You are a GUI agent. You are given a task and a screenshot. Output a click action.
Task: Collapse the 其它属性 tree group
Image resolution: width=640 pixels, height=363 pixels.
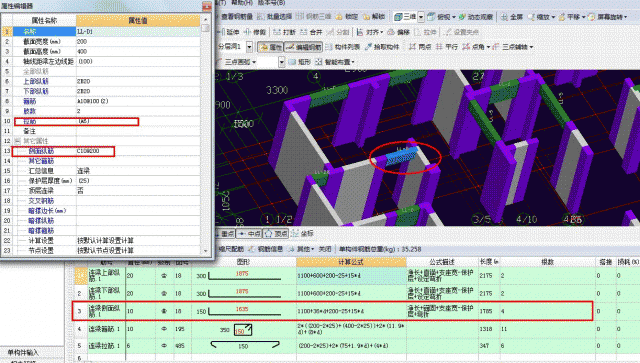coord(18,141)
